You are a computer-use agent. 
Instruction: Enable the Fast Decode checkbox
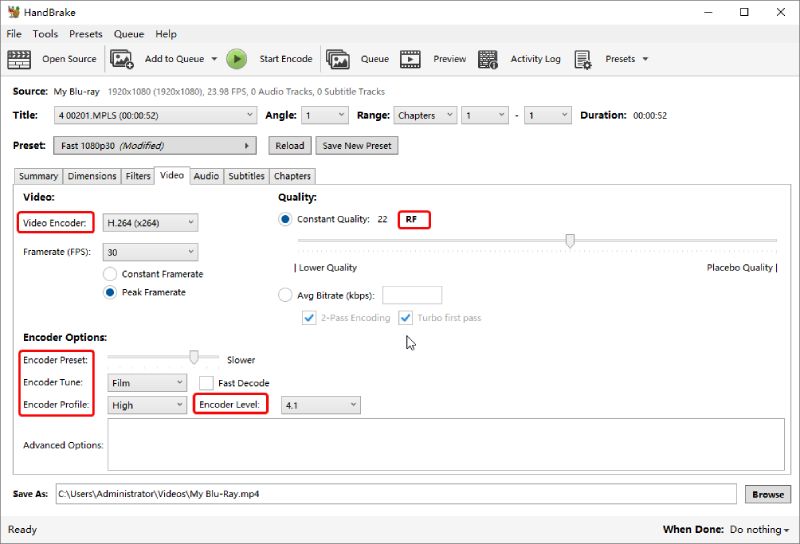[206, 383]
